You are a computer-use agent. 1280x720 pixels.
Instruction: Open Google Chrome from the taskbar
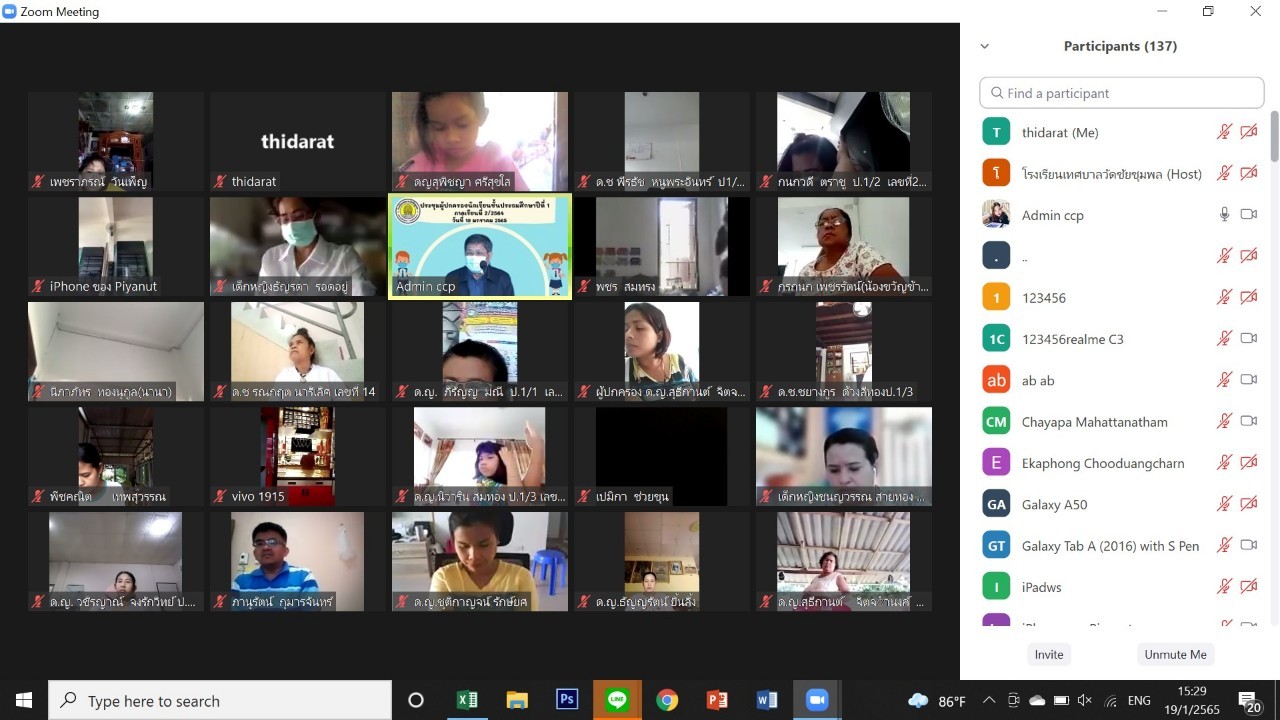coord(667,700)
